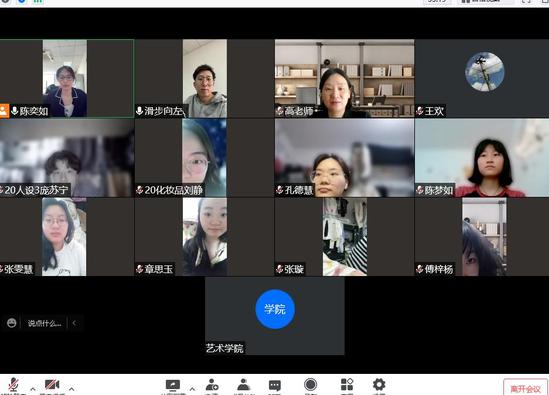Viewport: 549px width, 395px height.
Task: Click the 说点什么 chat input field
Action: coord(44,323)
